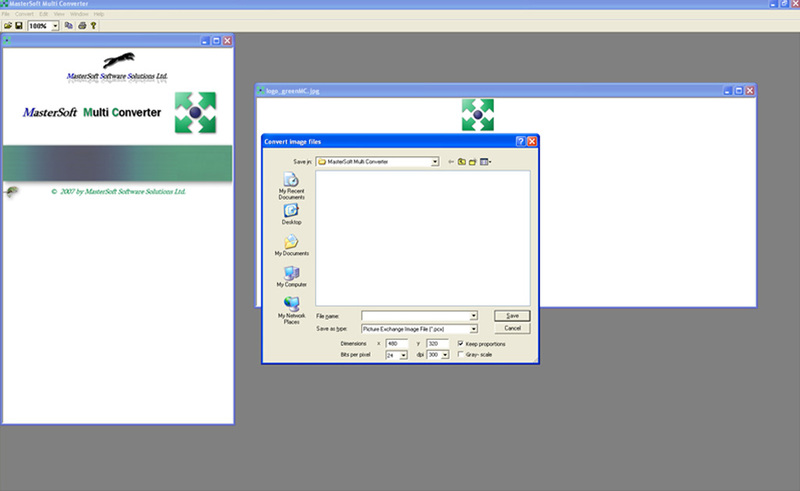Viewport: 800px width, 491px height.
Task: Open the File menu
Action: (6, 14)
